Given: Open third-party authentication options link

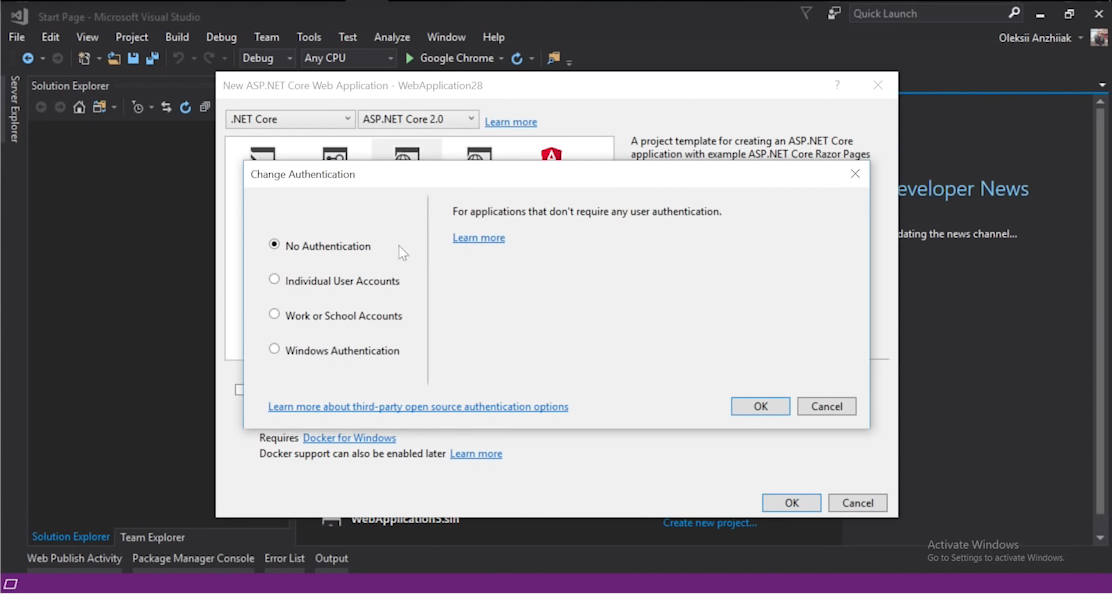Looking at the screenshot, I should tap(418, 406).
